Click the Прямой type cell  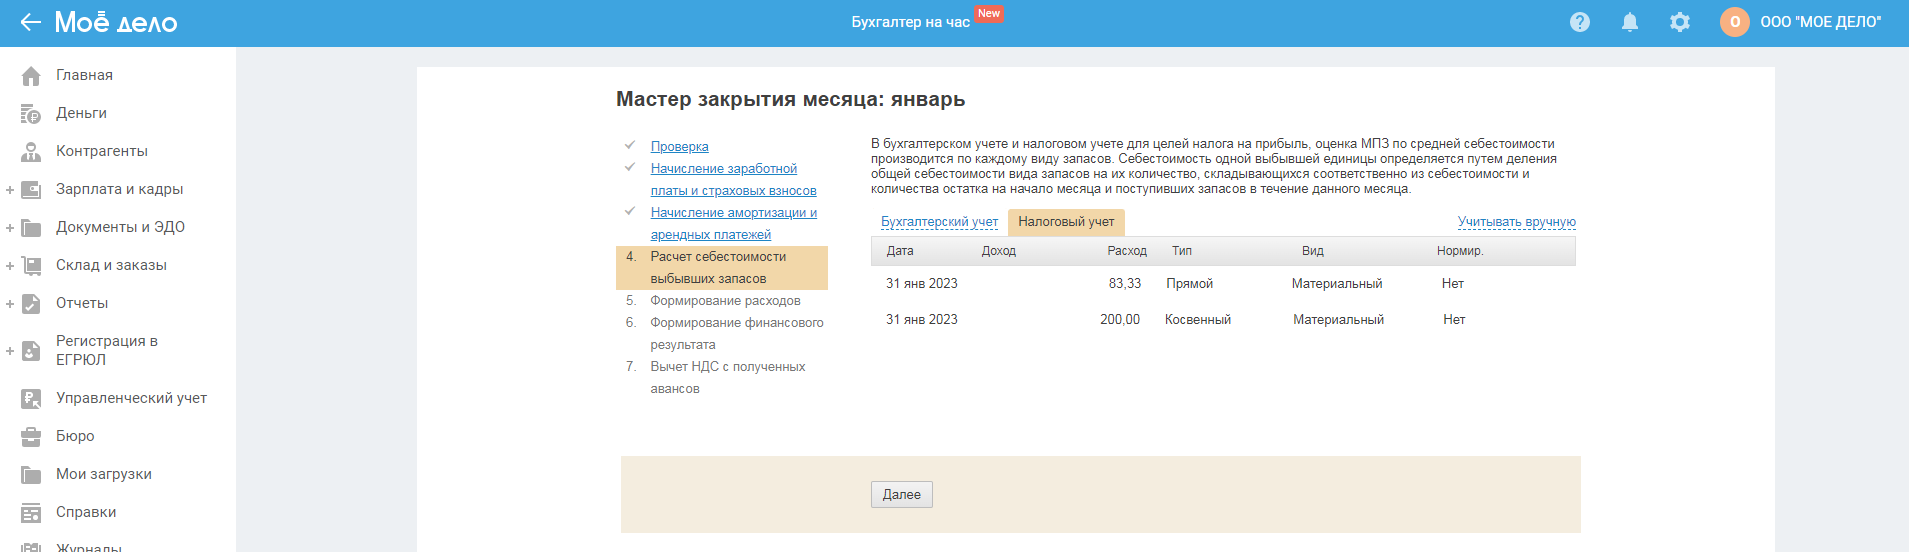click(x=1190, y=284)
